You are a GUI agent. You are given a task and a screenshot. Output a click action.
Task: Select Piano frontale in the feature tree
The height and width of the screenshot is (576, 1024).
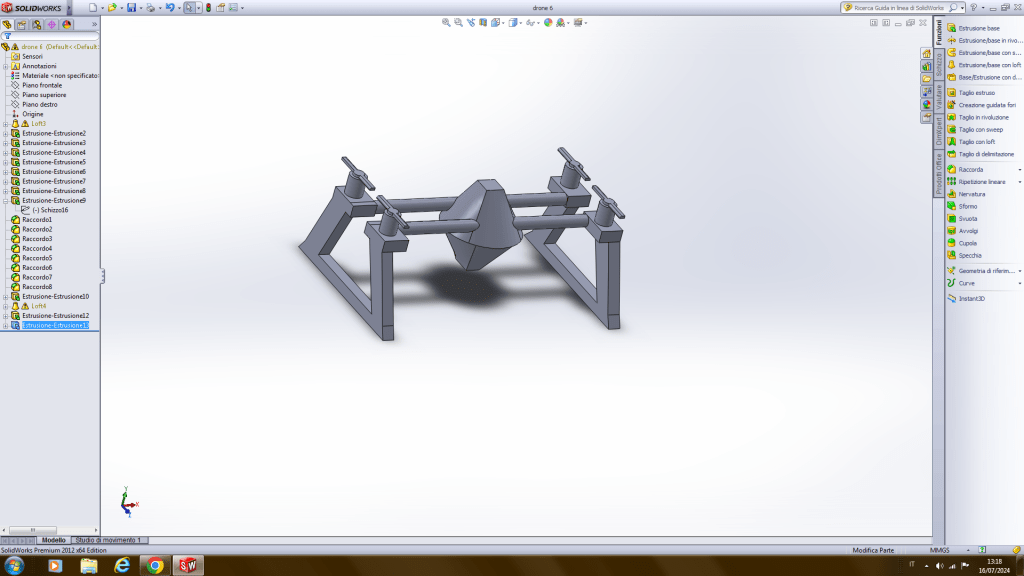(42, 85)
